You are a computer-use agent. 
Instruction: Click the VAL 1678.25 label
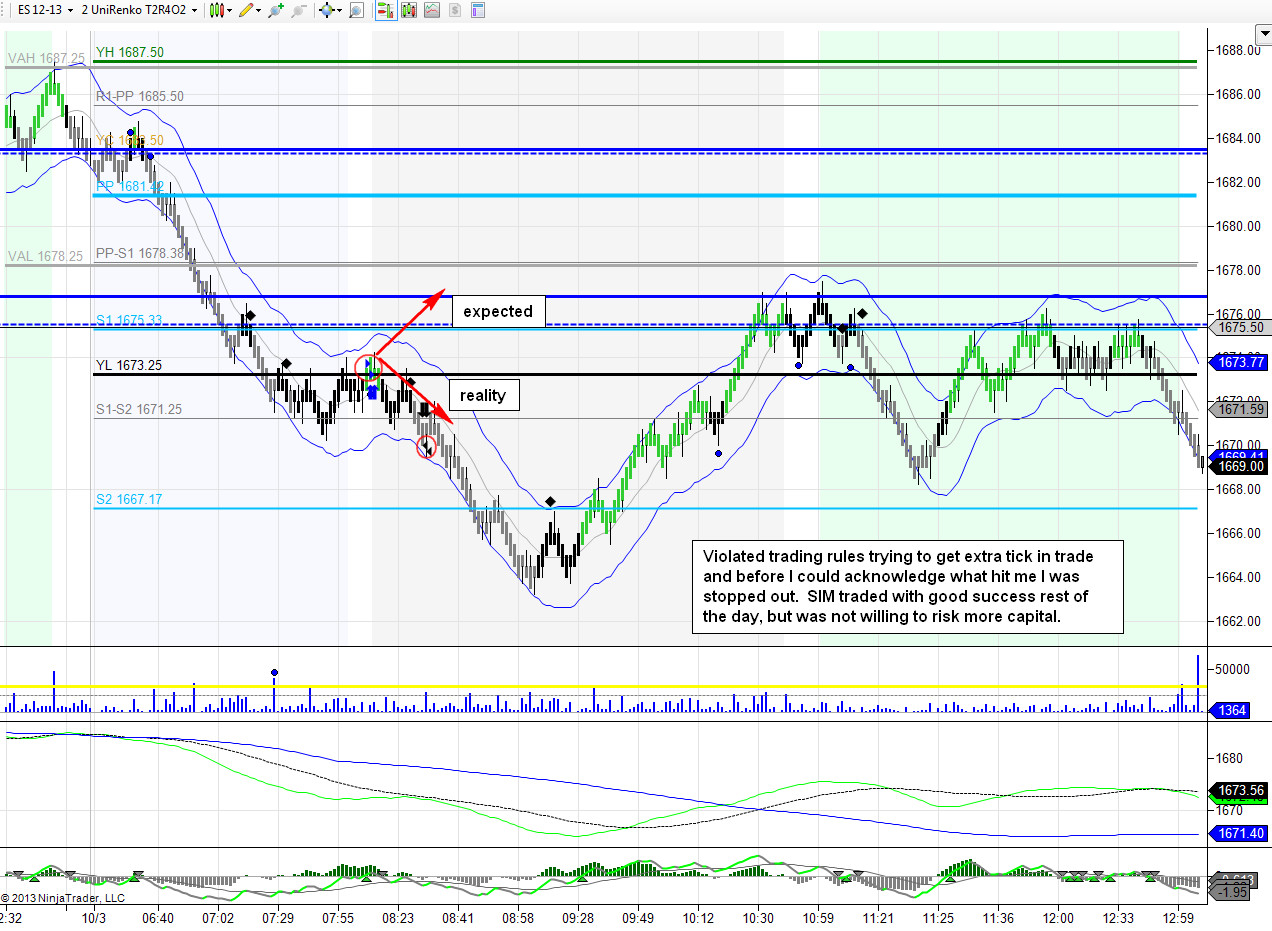pyautogui.click(x=46, y=256)
